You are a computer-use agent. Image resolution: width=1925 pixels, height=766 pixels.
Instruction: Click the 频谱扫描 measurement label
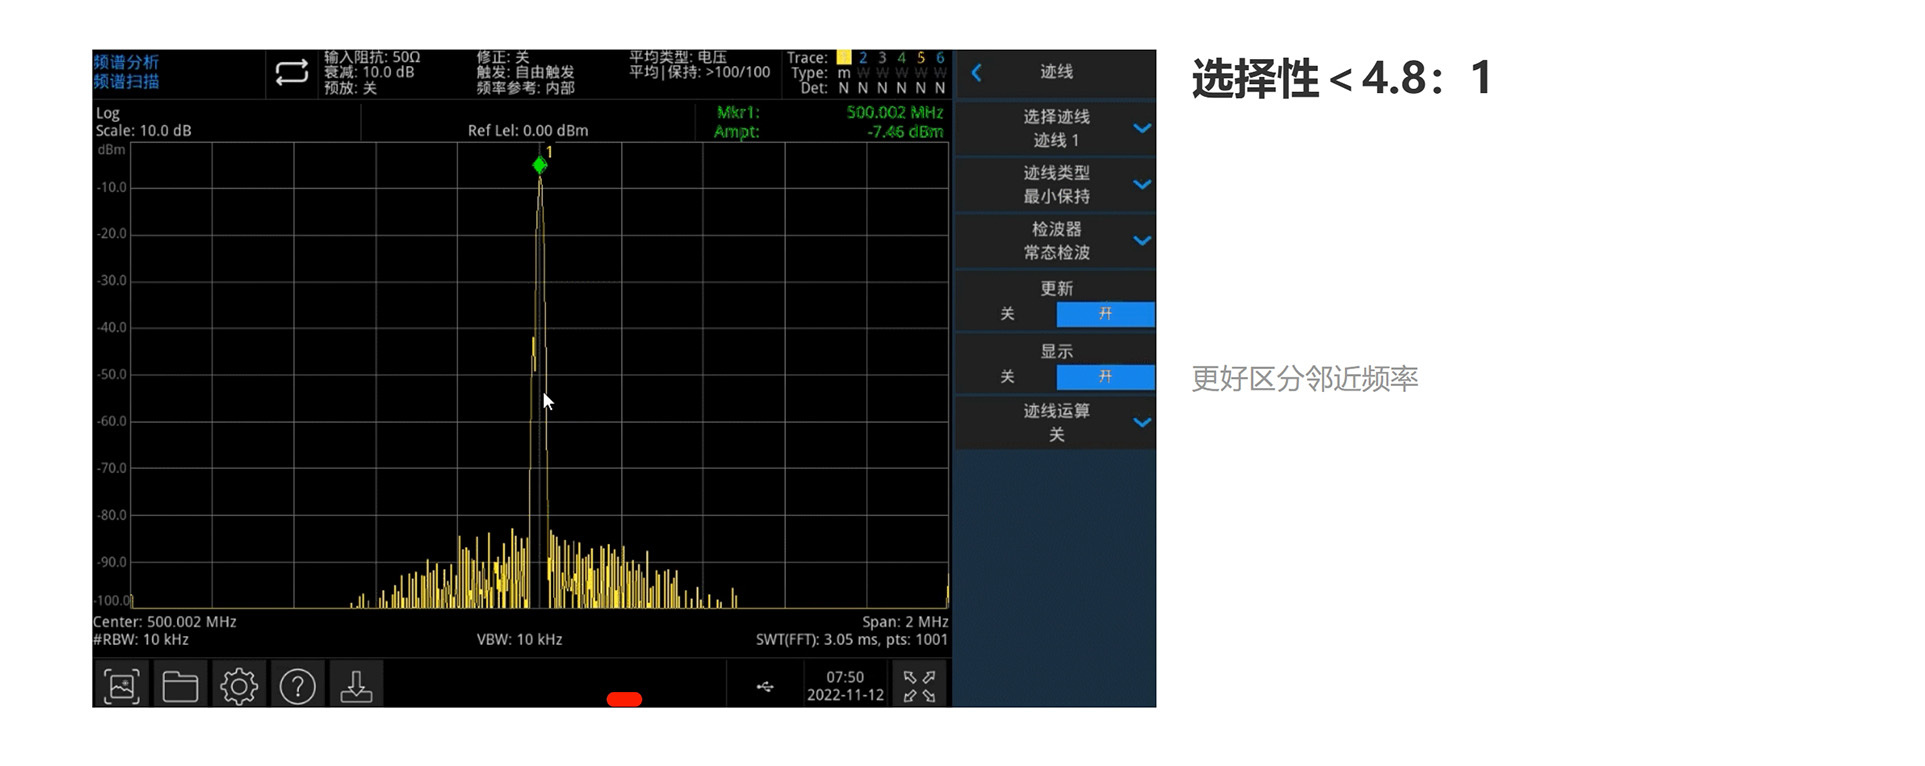pyautogui.click(x=126, y=81)
